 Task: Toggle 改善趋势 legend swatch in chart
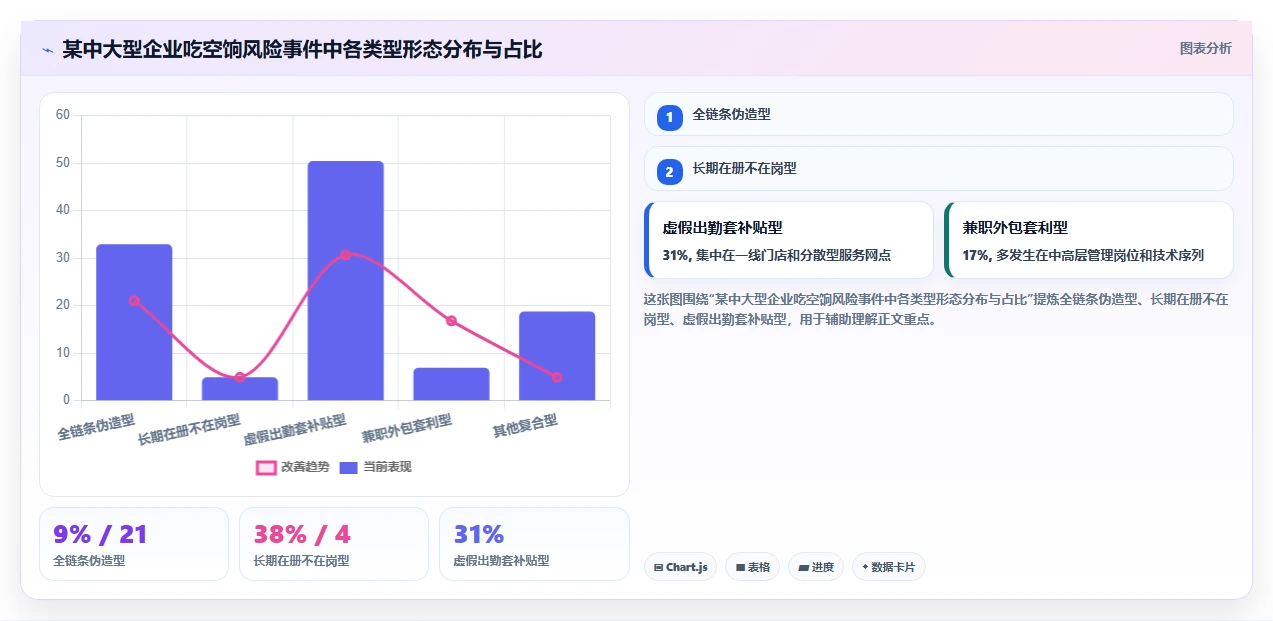click(x=266, y=467)
